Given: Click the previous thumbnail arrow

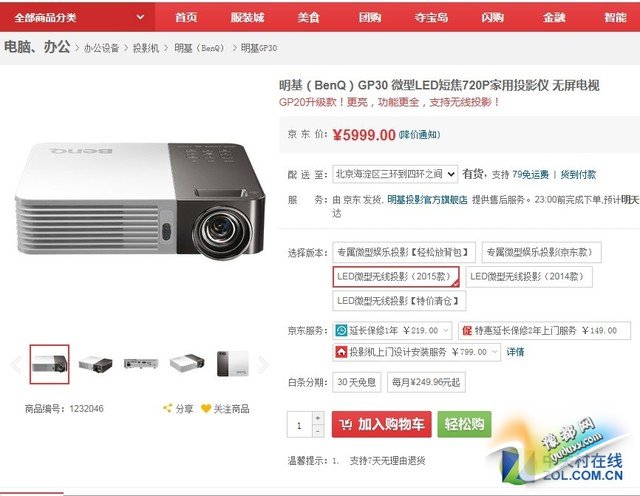Looking at the screenshot, I should 16,365.
